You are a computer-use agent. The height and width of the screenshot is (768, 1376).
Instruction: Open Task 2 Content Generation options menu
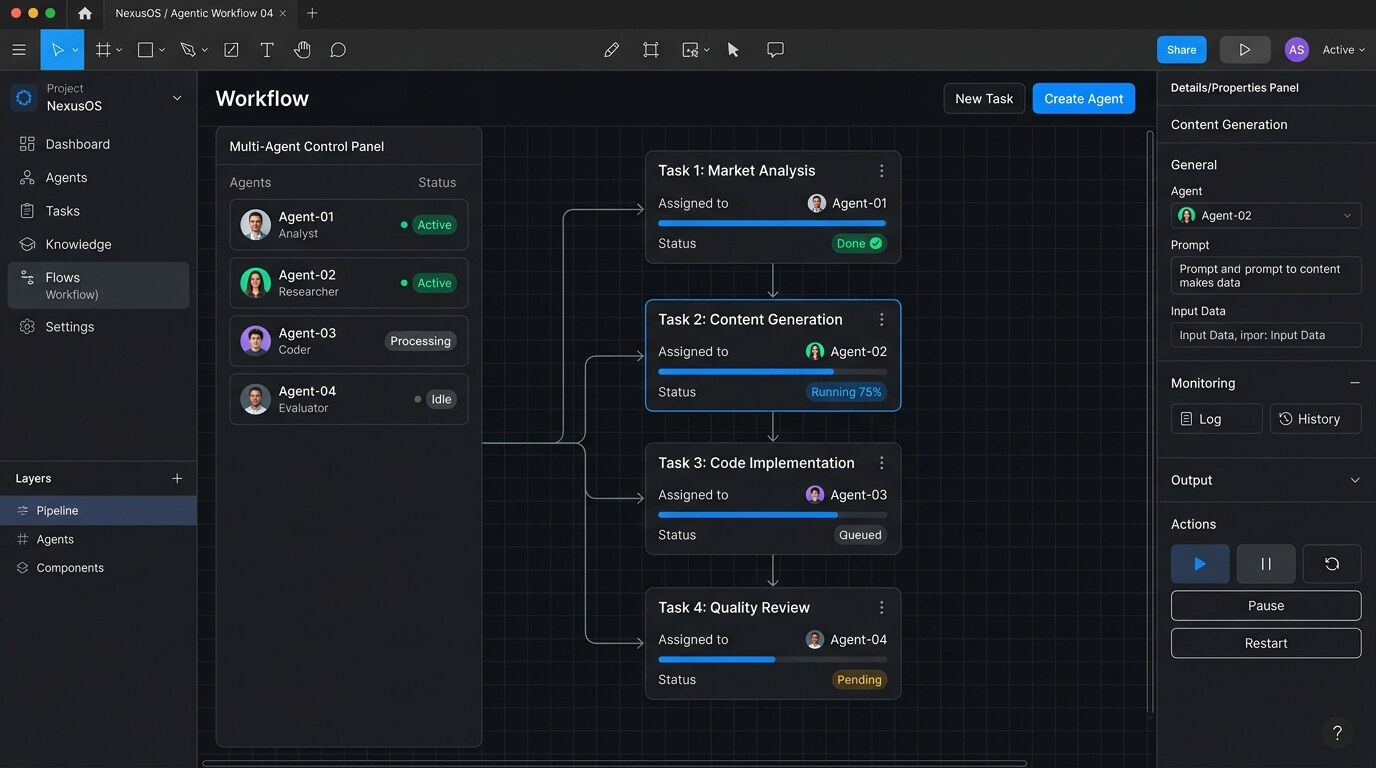(881, 320)
